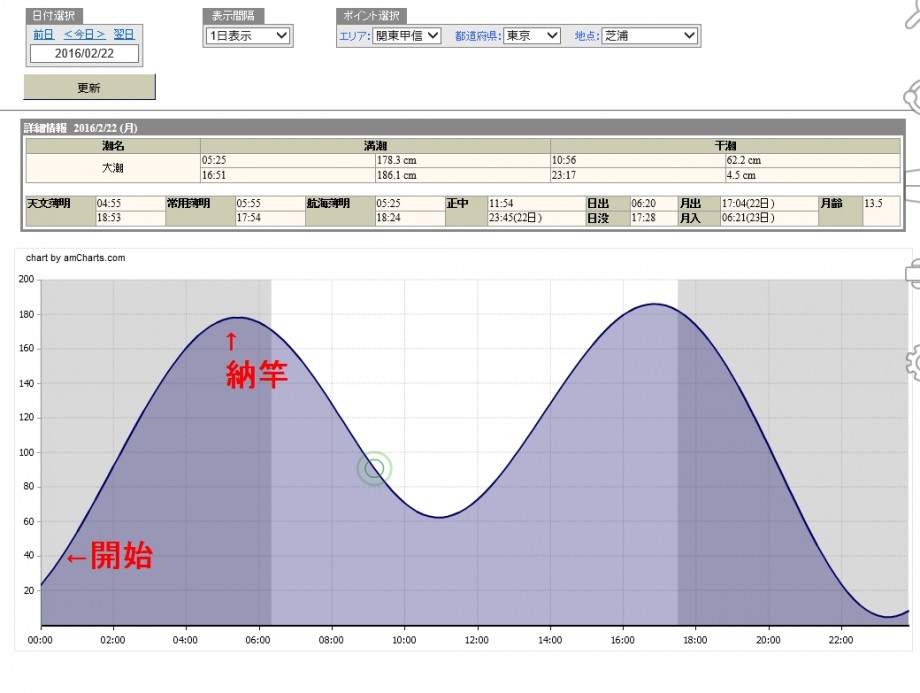Click the 潮名 column header
The height and width of the screenshot is (693, 920).
(x=113, y=146)
